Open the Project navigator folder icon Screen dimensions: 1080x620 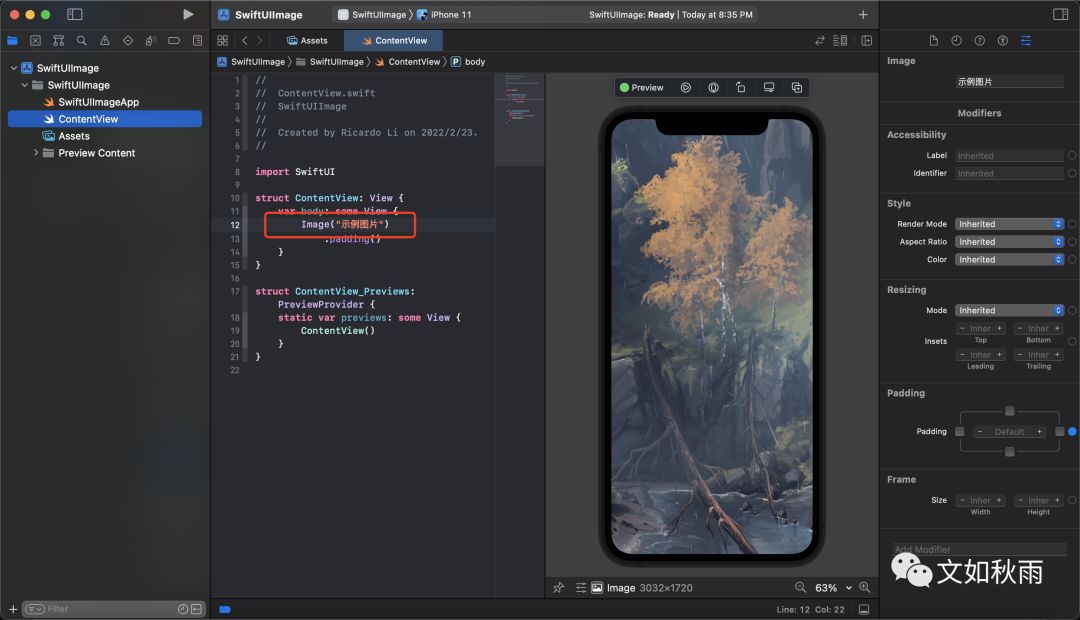tap(12, 41)
